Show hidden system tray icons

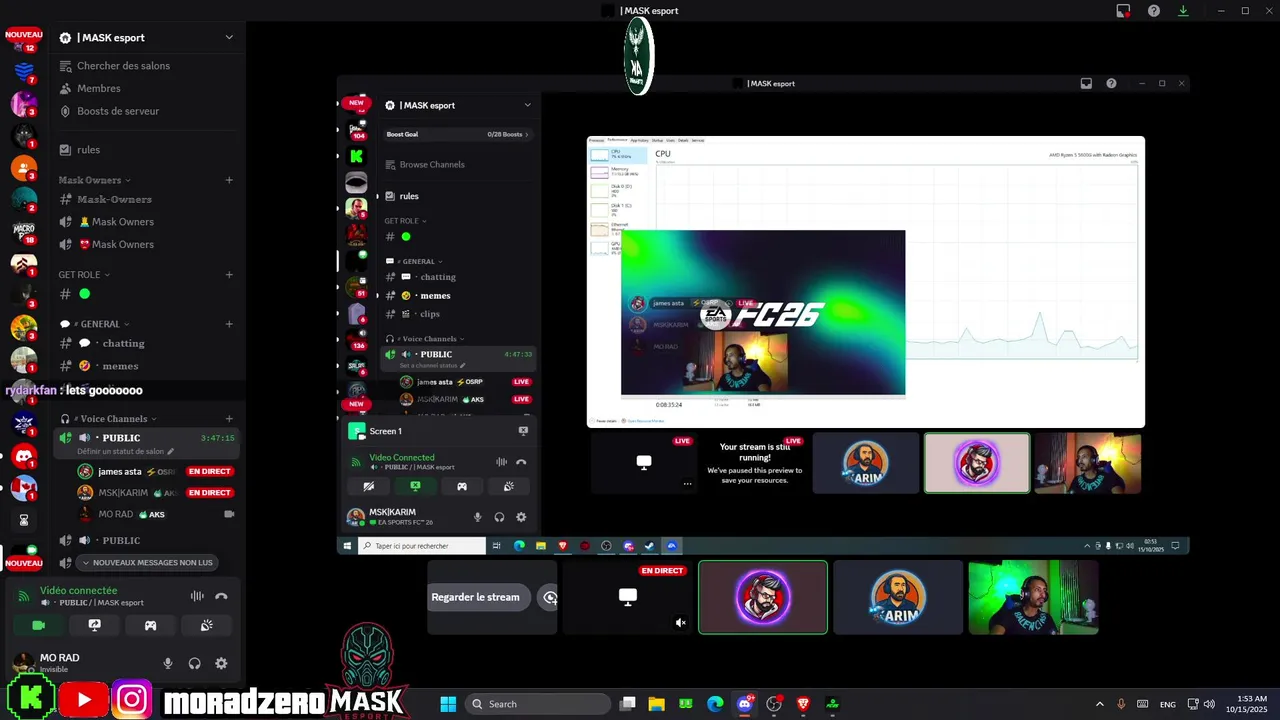(1100, 704)
